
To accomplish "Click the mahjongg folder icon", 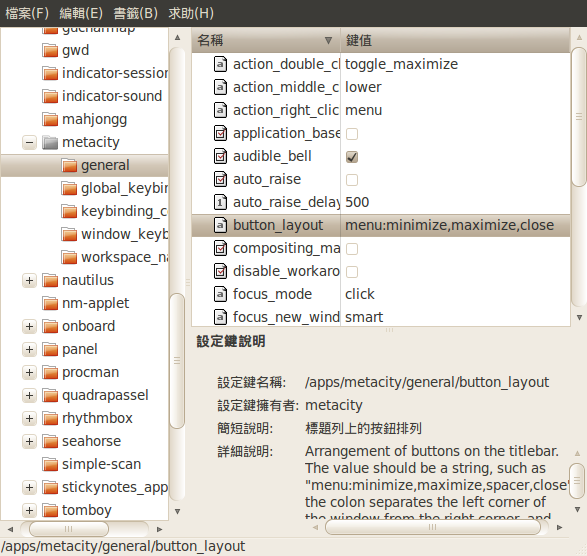I will tap(50, 119).
